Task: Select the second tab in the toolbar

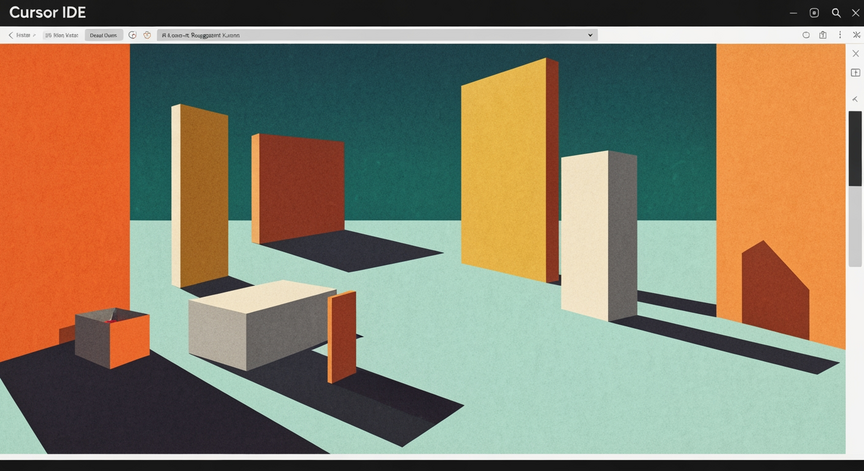Action: click(61, 35)
